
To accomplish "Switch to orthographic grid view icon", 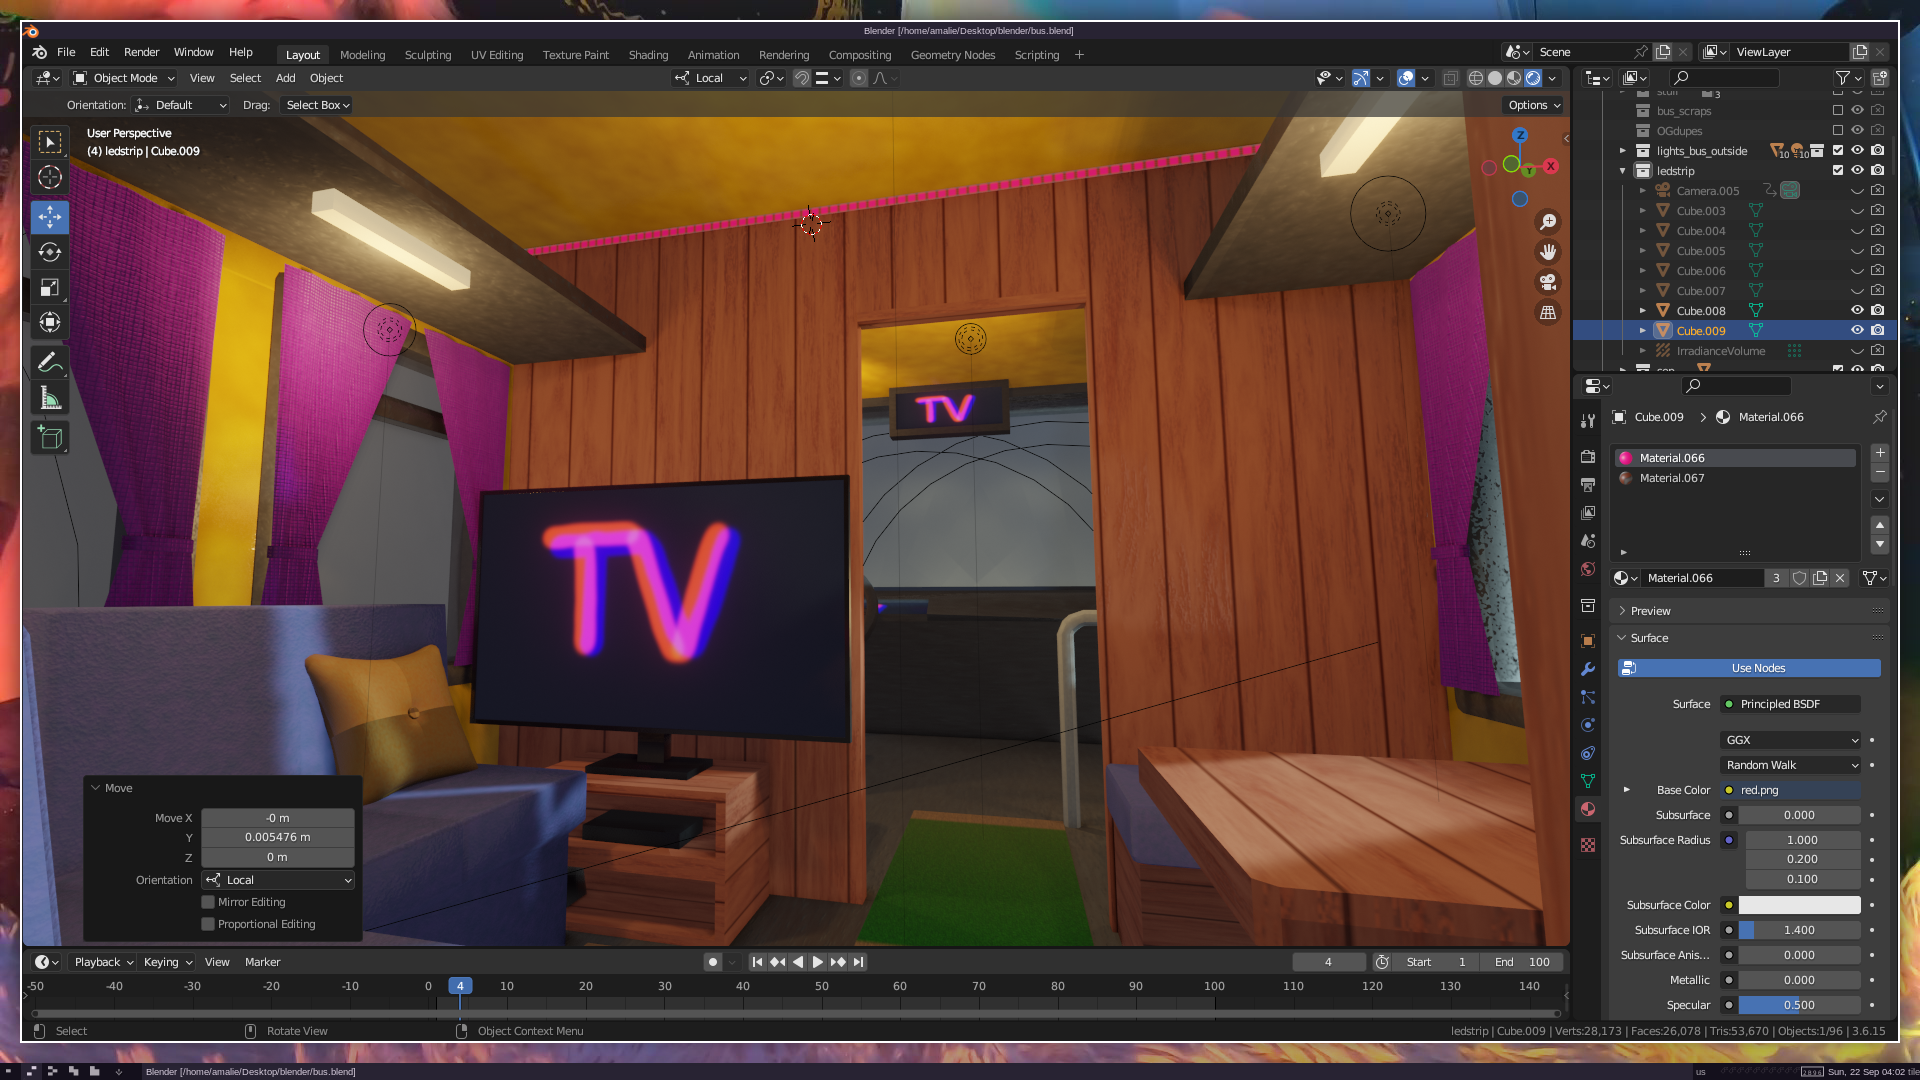I will (x=1548, y=313).
